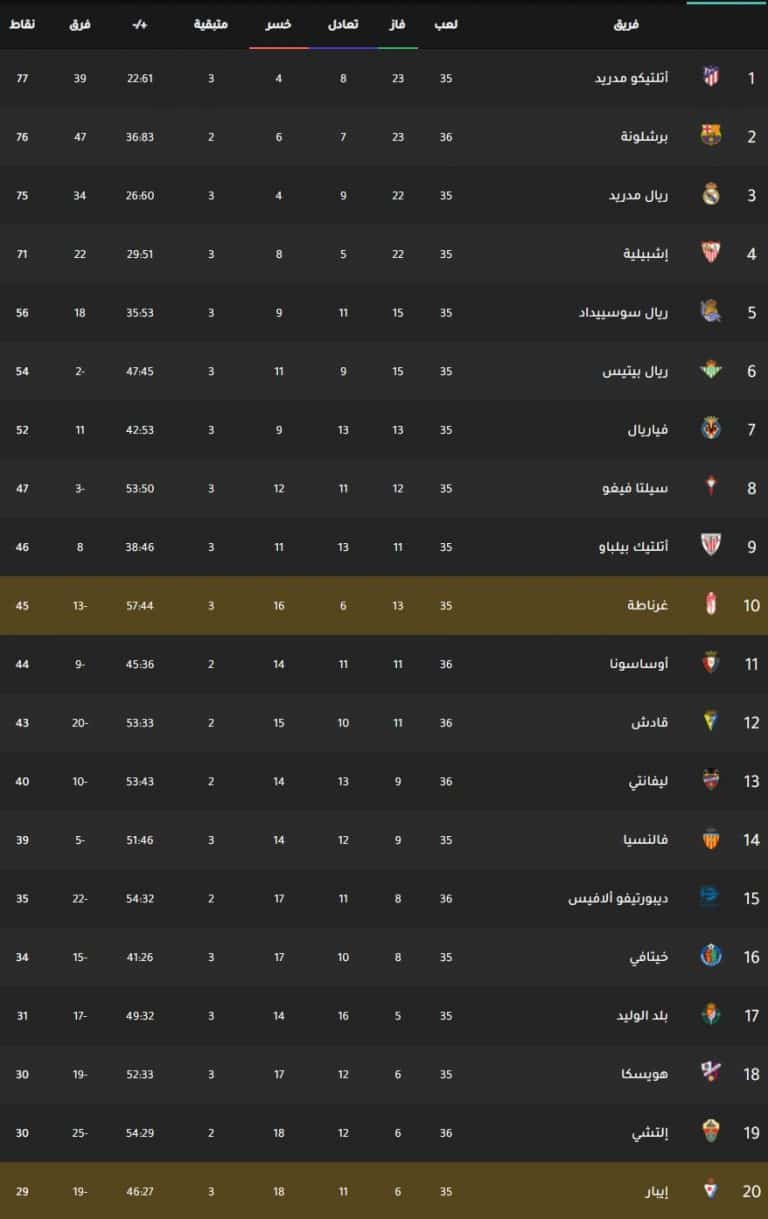Click the Villarreal yellow club crest

pos(711,429)
